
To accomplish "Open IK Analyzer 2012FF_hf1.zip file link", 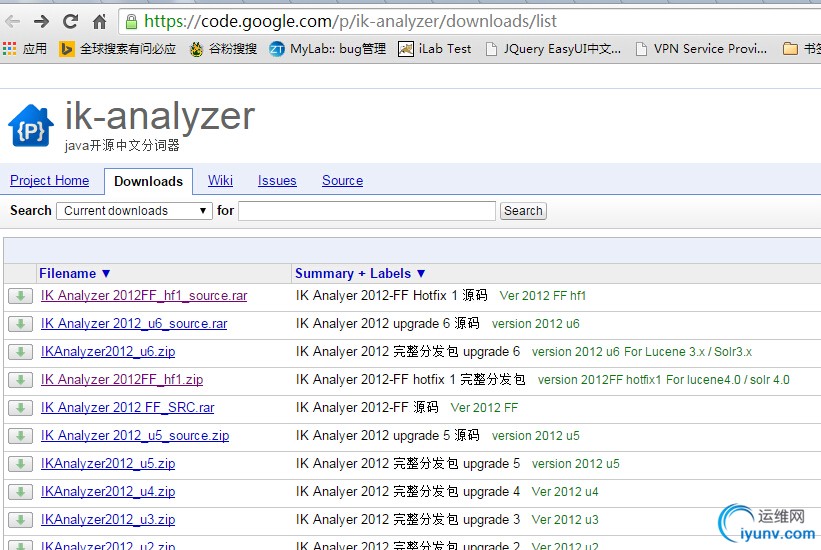I will tap(122, 380).
